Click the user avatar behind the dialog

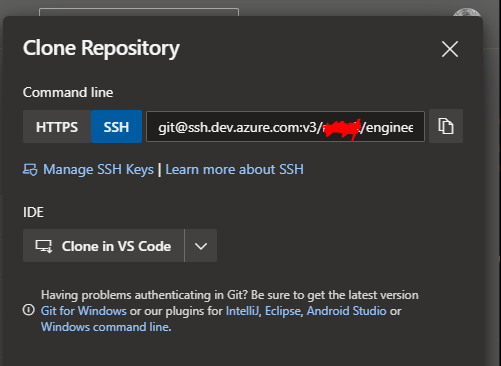tap(467, 13)
